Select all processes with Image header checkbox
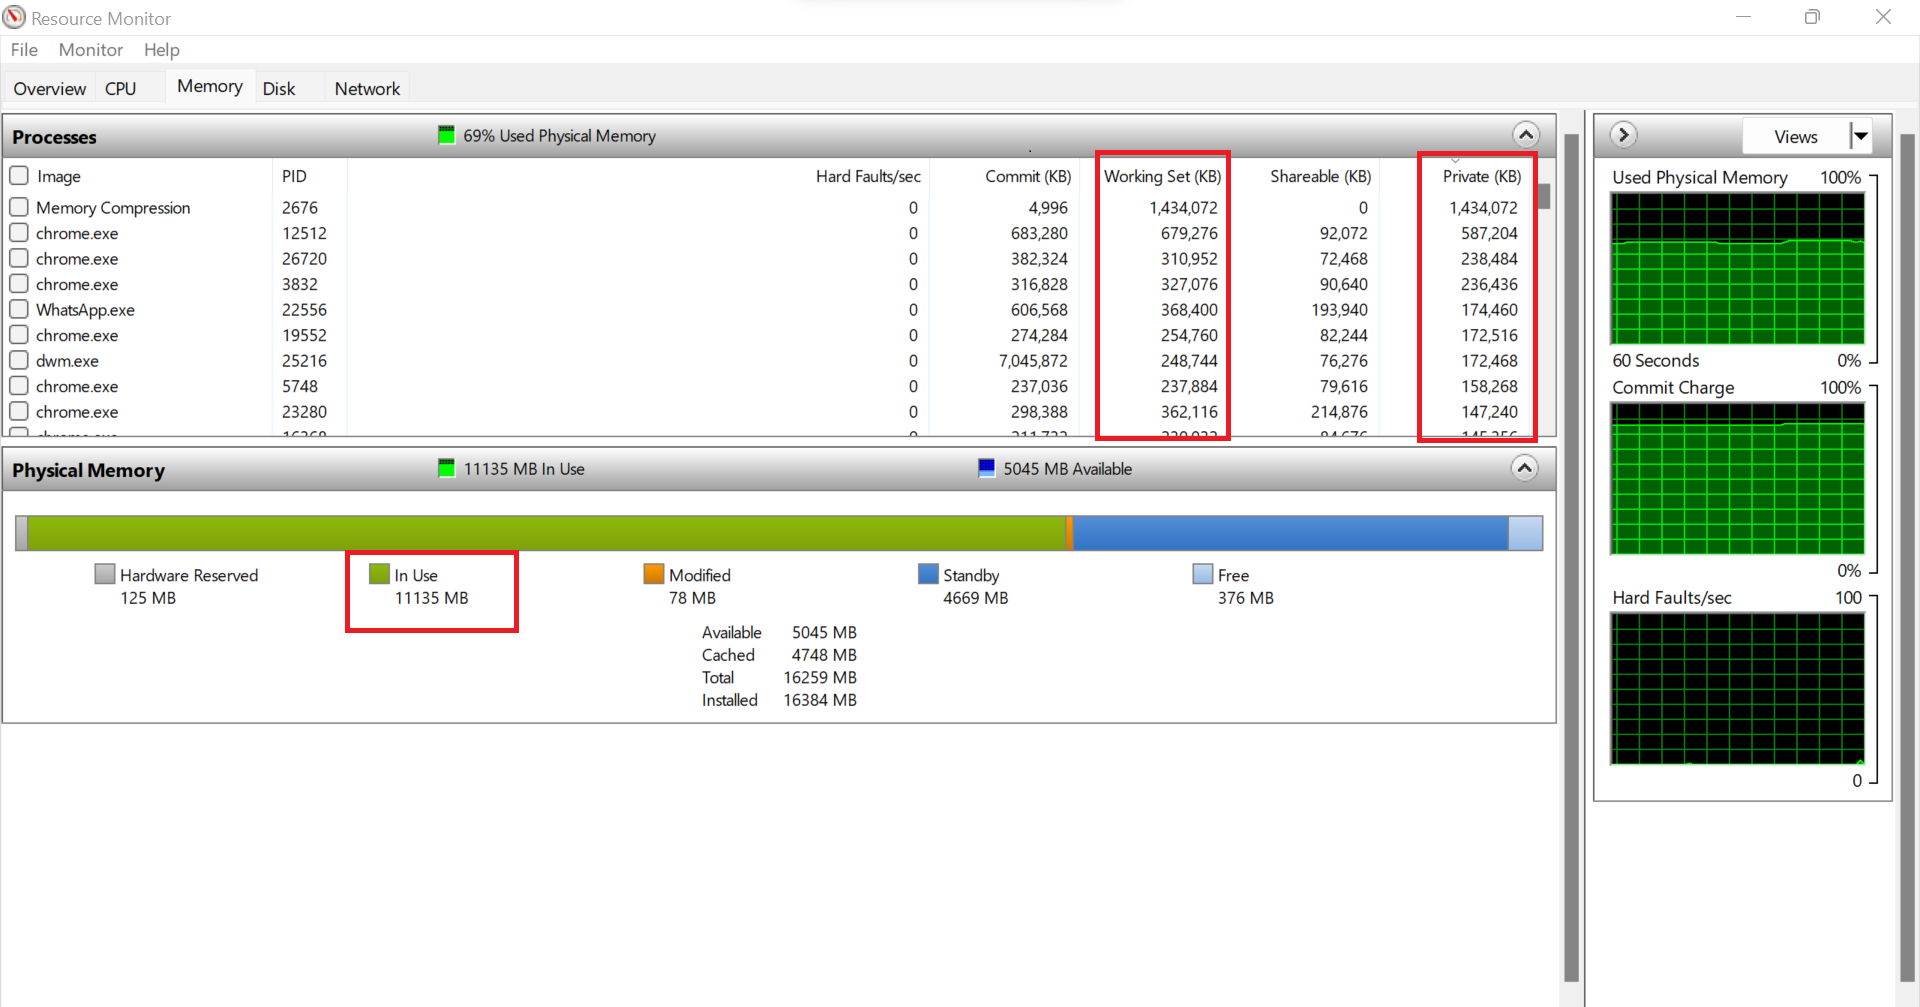This screenshot has width=1920, height=1007. 19,176
